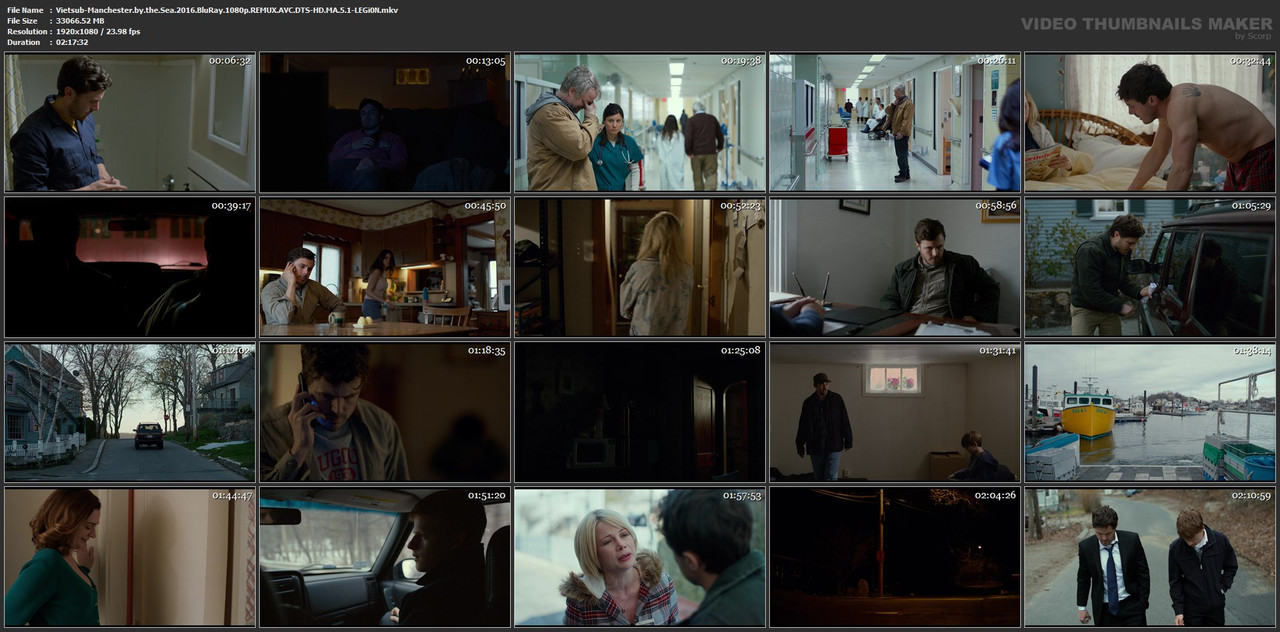Select the thumbnail stamped 00:06:32
The height and width of the screenshot is (632, 1280).
(130, 122)
